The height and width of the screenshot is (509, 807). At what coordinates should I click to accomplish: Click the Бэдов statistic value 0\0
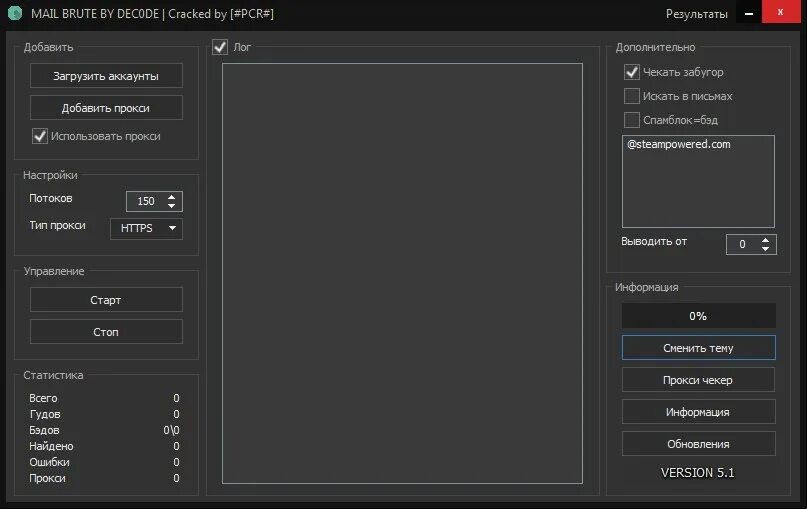(171, 430)
